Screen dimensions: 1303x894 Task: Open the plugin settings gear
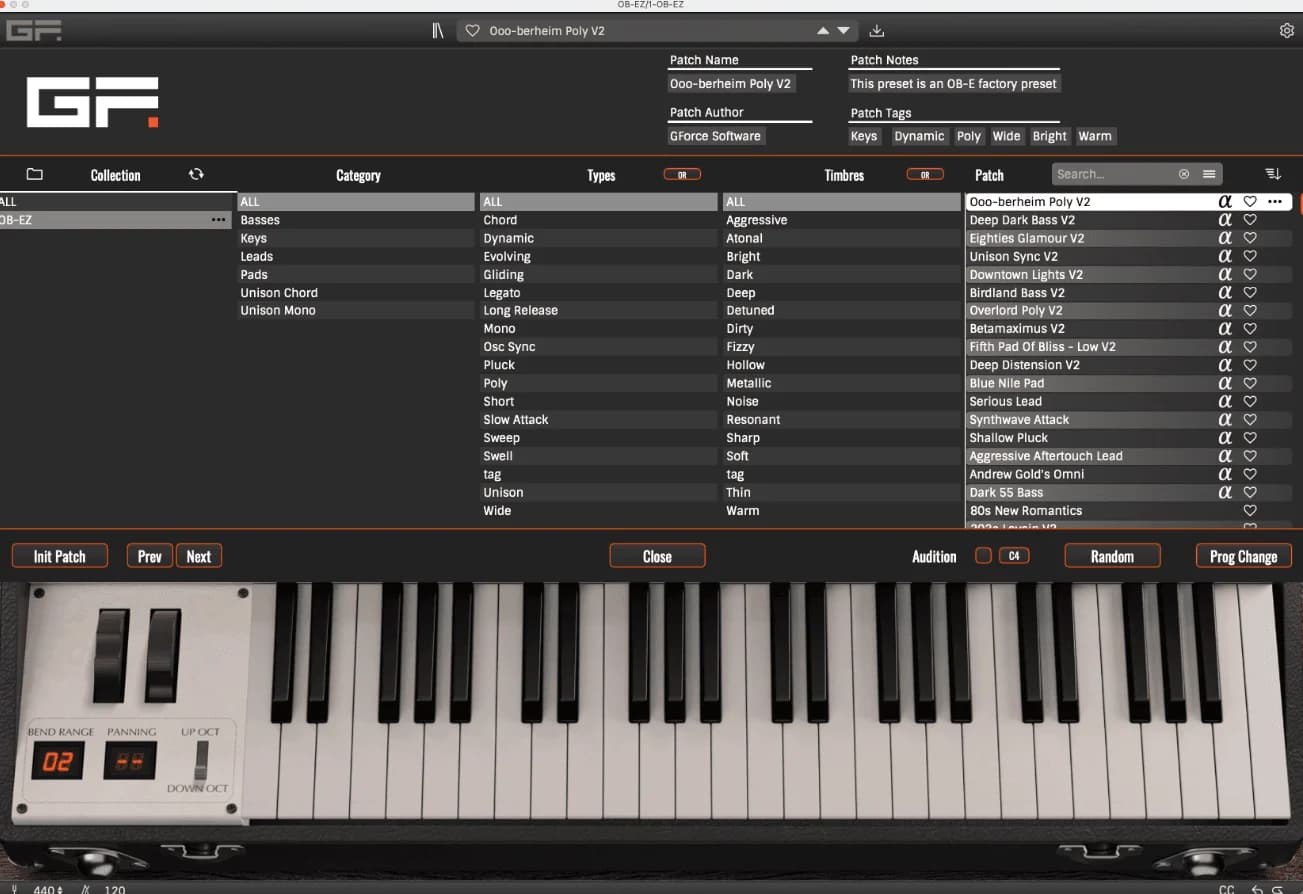point(1287,30)
